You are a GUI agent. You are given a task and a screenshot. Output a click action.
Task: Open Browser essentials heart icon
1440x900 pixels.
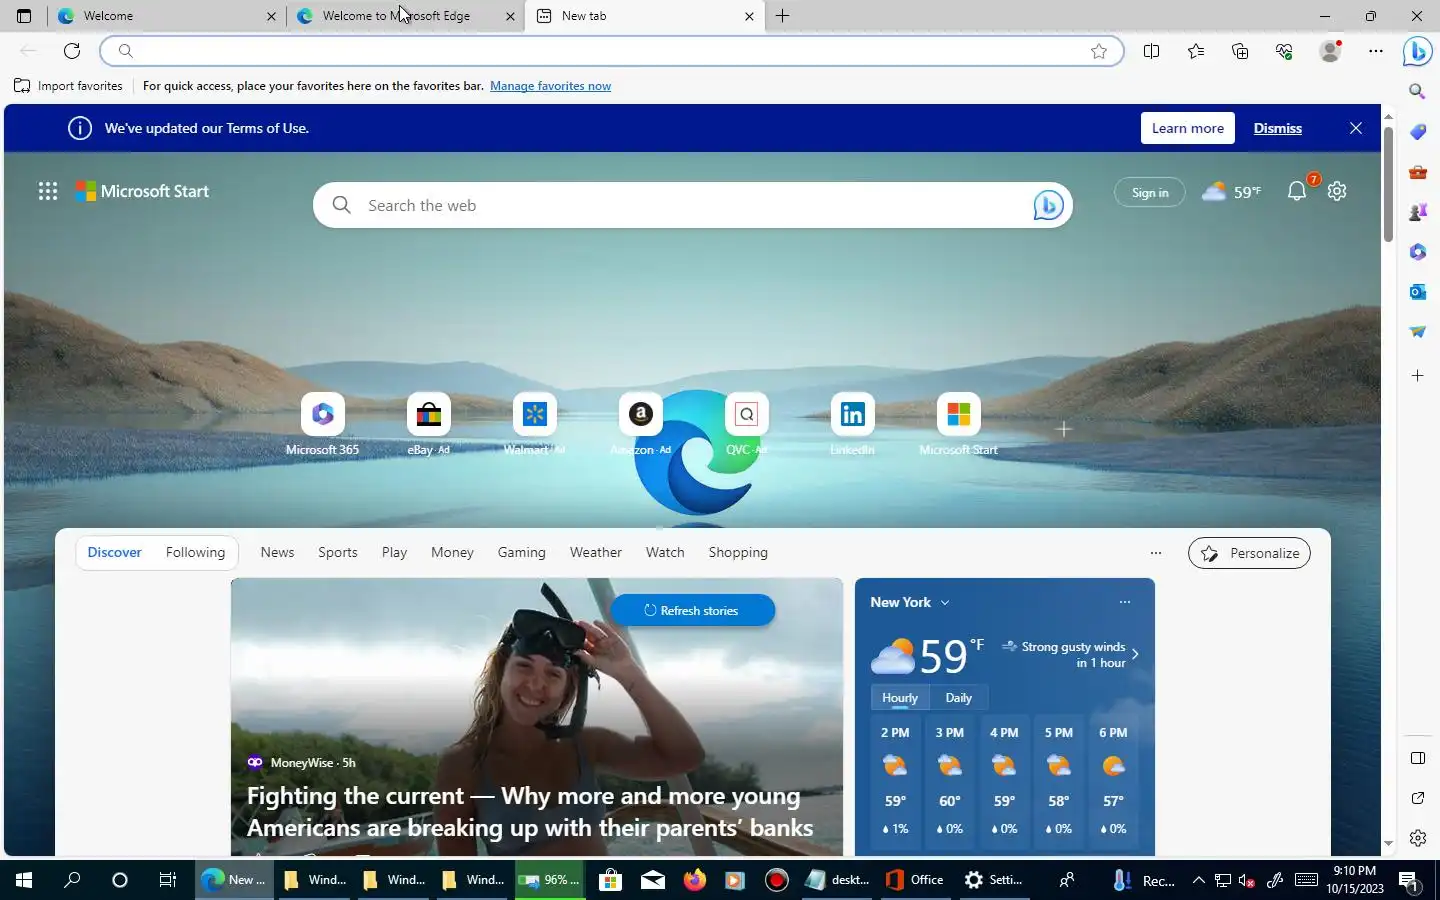[1285, 51]
